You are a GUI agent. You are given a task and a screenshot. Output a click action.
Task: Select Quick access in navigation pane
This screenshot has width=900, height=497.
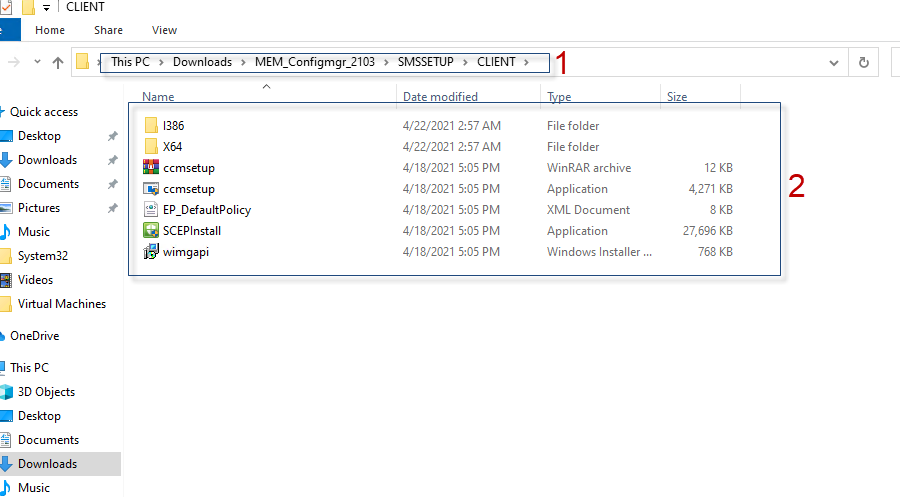click(x=44, y=112)
